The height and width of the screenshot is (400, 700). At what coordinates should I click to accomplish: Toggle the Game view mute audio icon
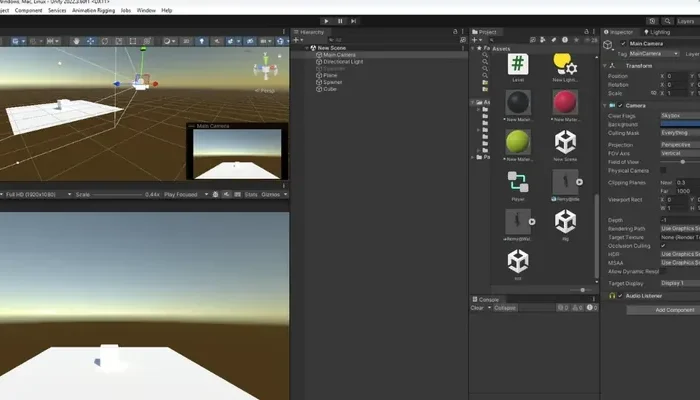[x=227, y=195]
